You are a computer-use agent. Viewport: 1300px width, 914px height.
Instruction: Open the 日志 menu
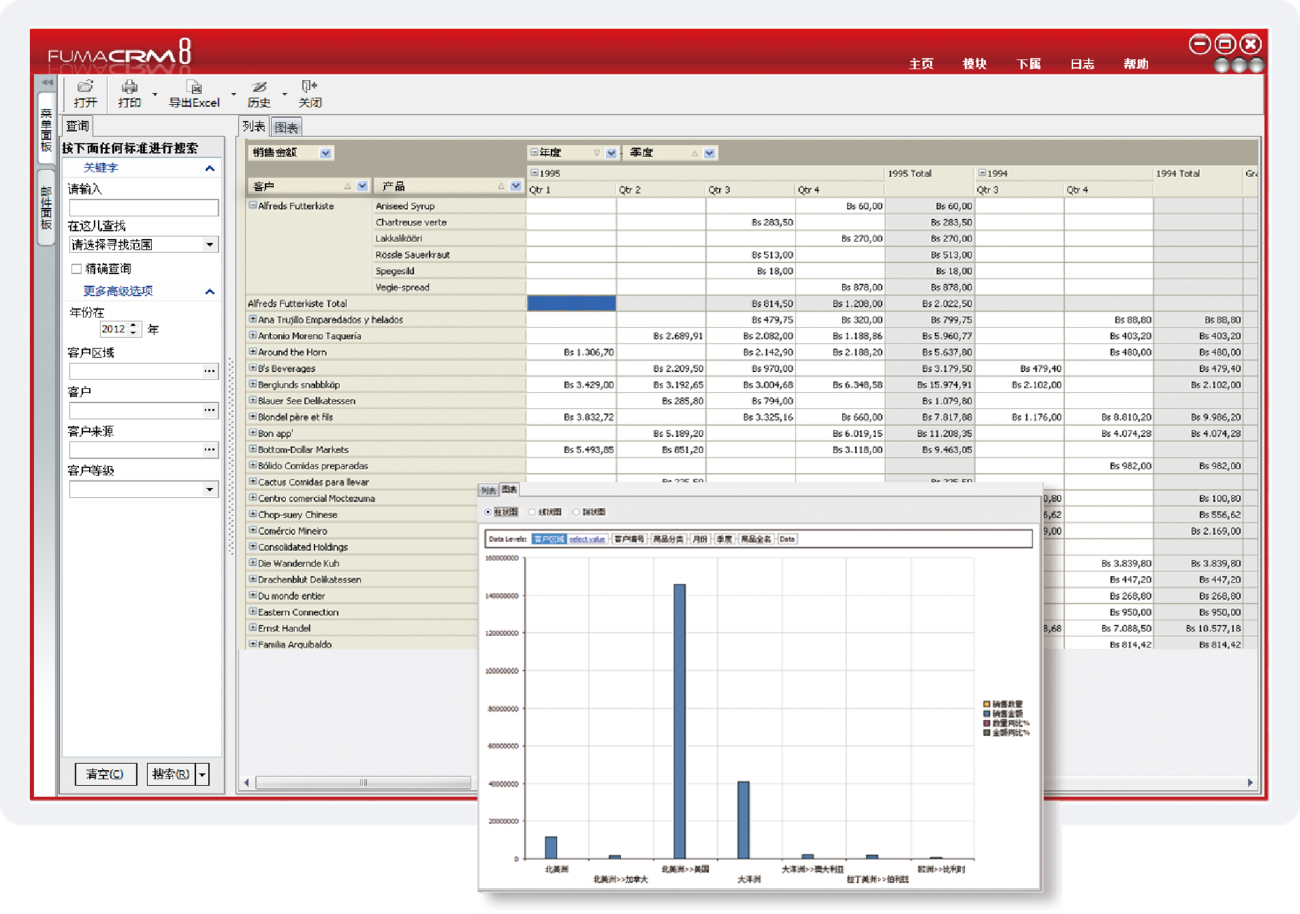pos(1082,64)
